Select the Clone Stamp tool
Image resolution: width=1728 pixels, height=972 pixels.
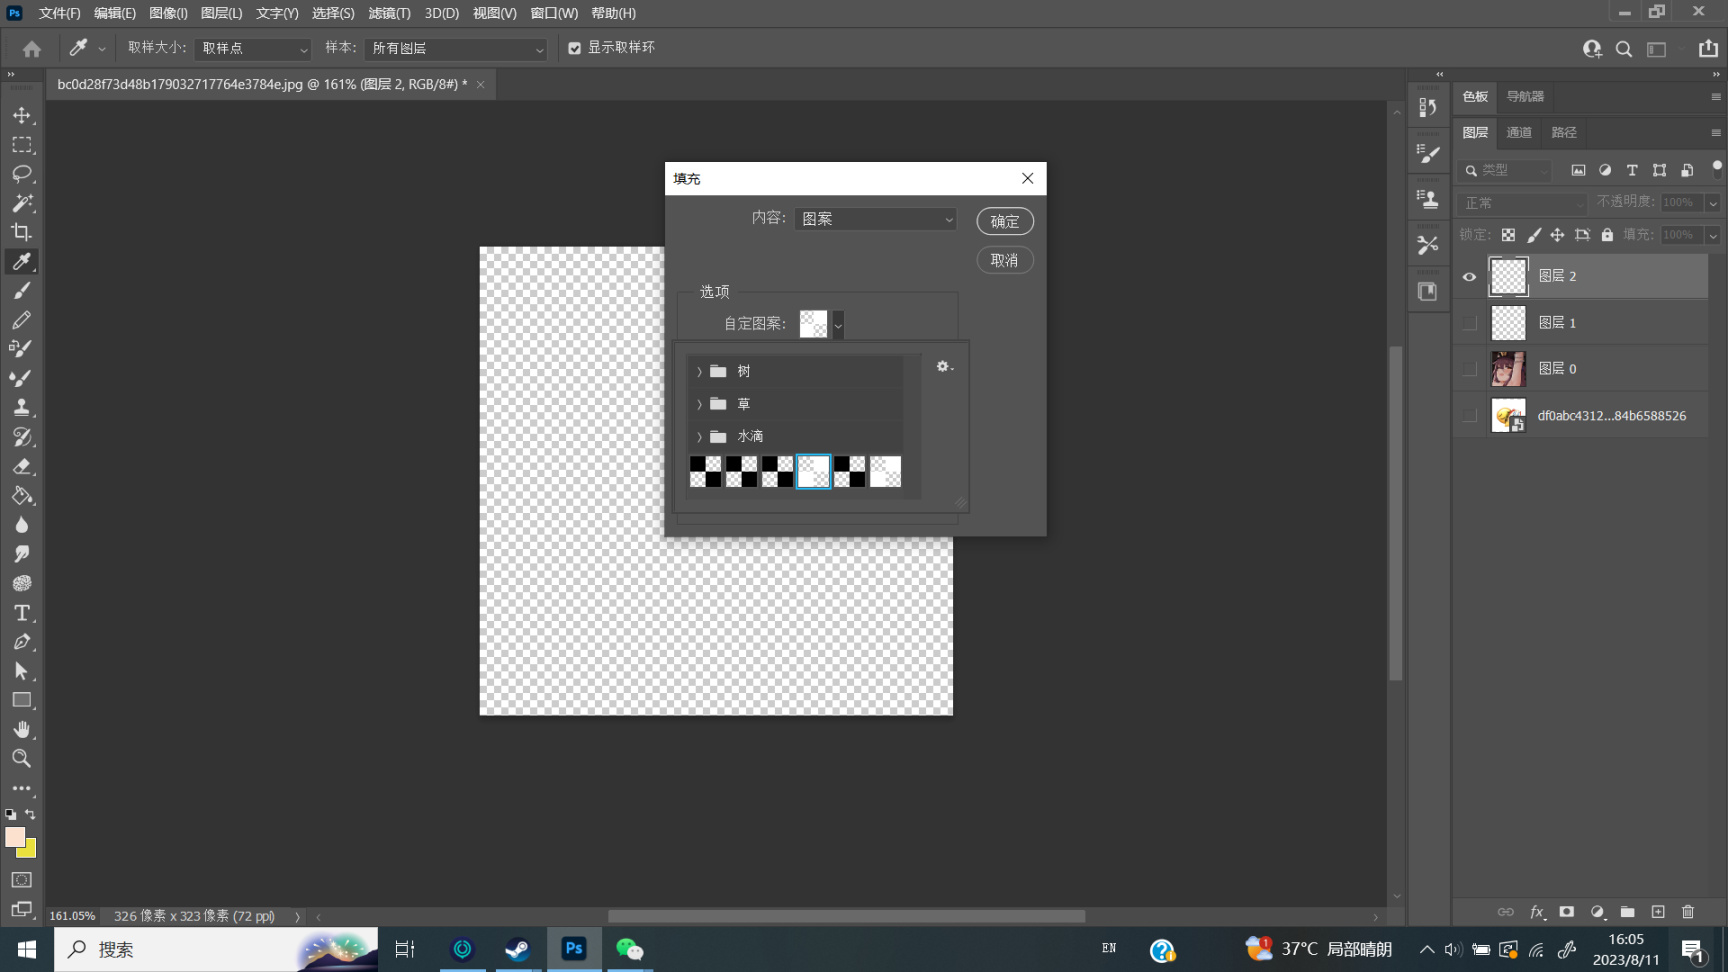click(x=22, y=407)
